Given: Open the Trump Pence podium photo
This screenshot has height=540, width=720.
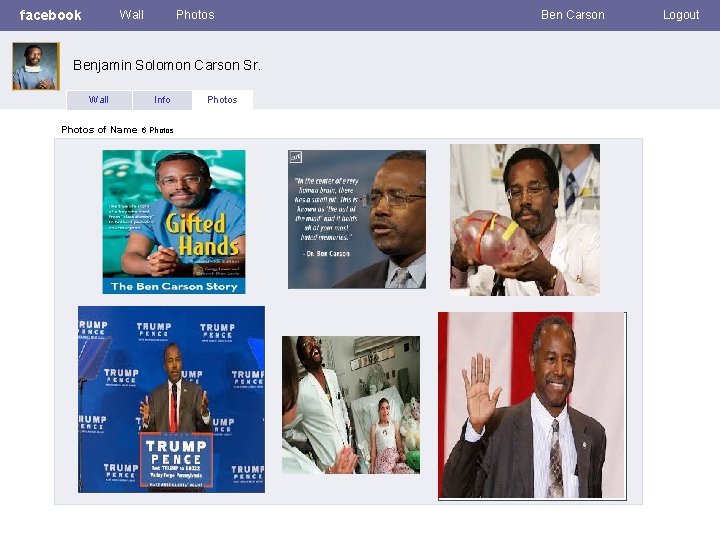Looking at the screenshot, I should [x=171, y=399].
